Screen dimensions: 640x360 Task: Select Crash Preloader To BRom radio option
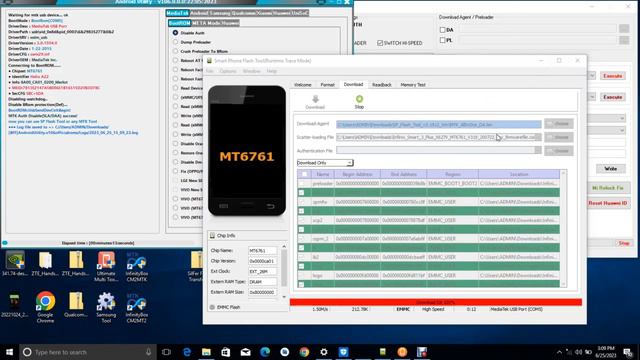176,51
